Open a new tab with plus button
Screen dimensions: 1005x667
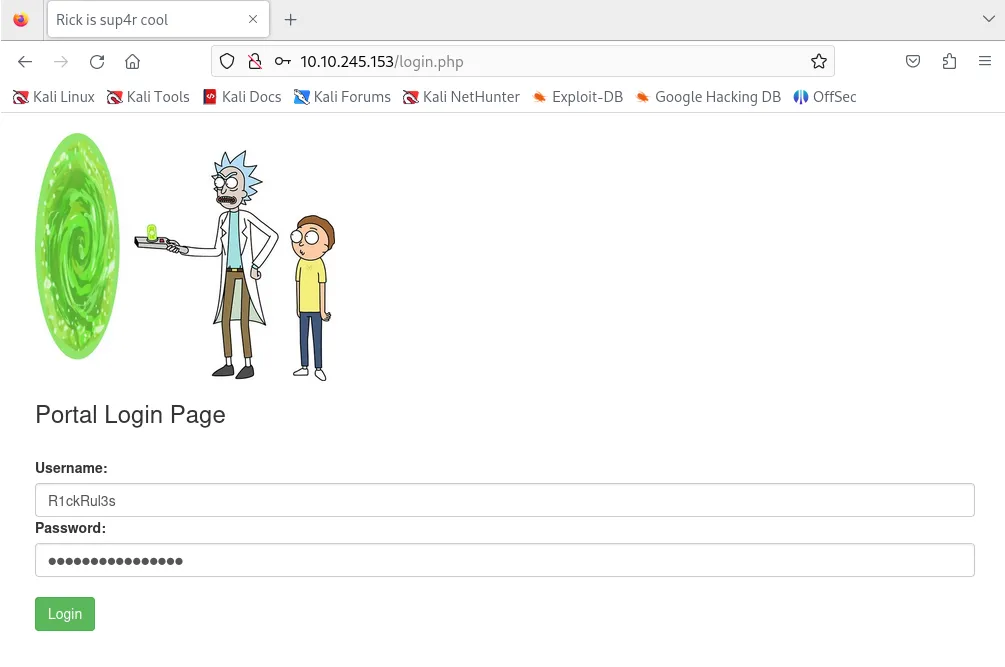coord(290,20)
